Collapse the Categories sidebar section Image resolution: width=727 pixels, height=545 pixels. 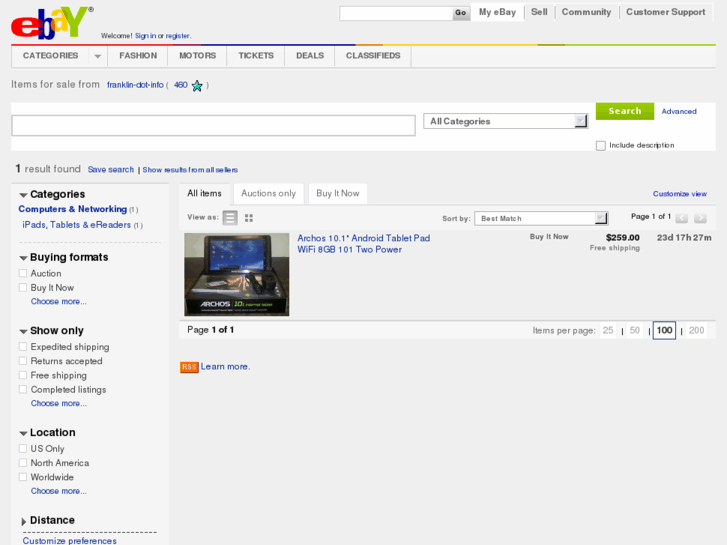pos(23,195)
